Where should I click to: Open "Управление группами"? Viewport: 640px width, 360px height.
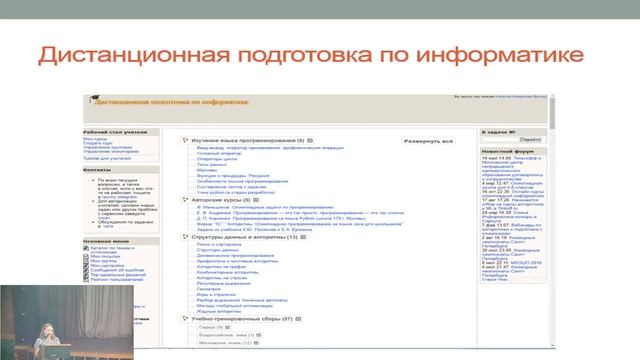tap(108, 147)
